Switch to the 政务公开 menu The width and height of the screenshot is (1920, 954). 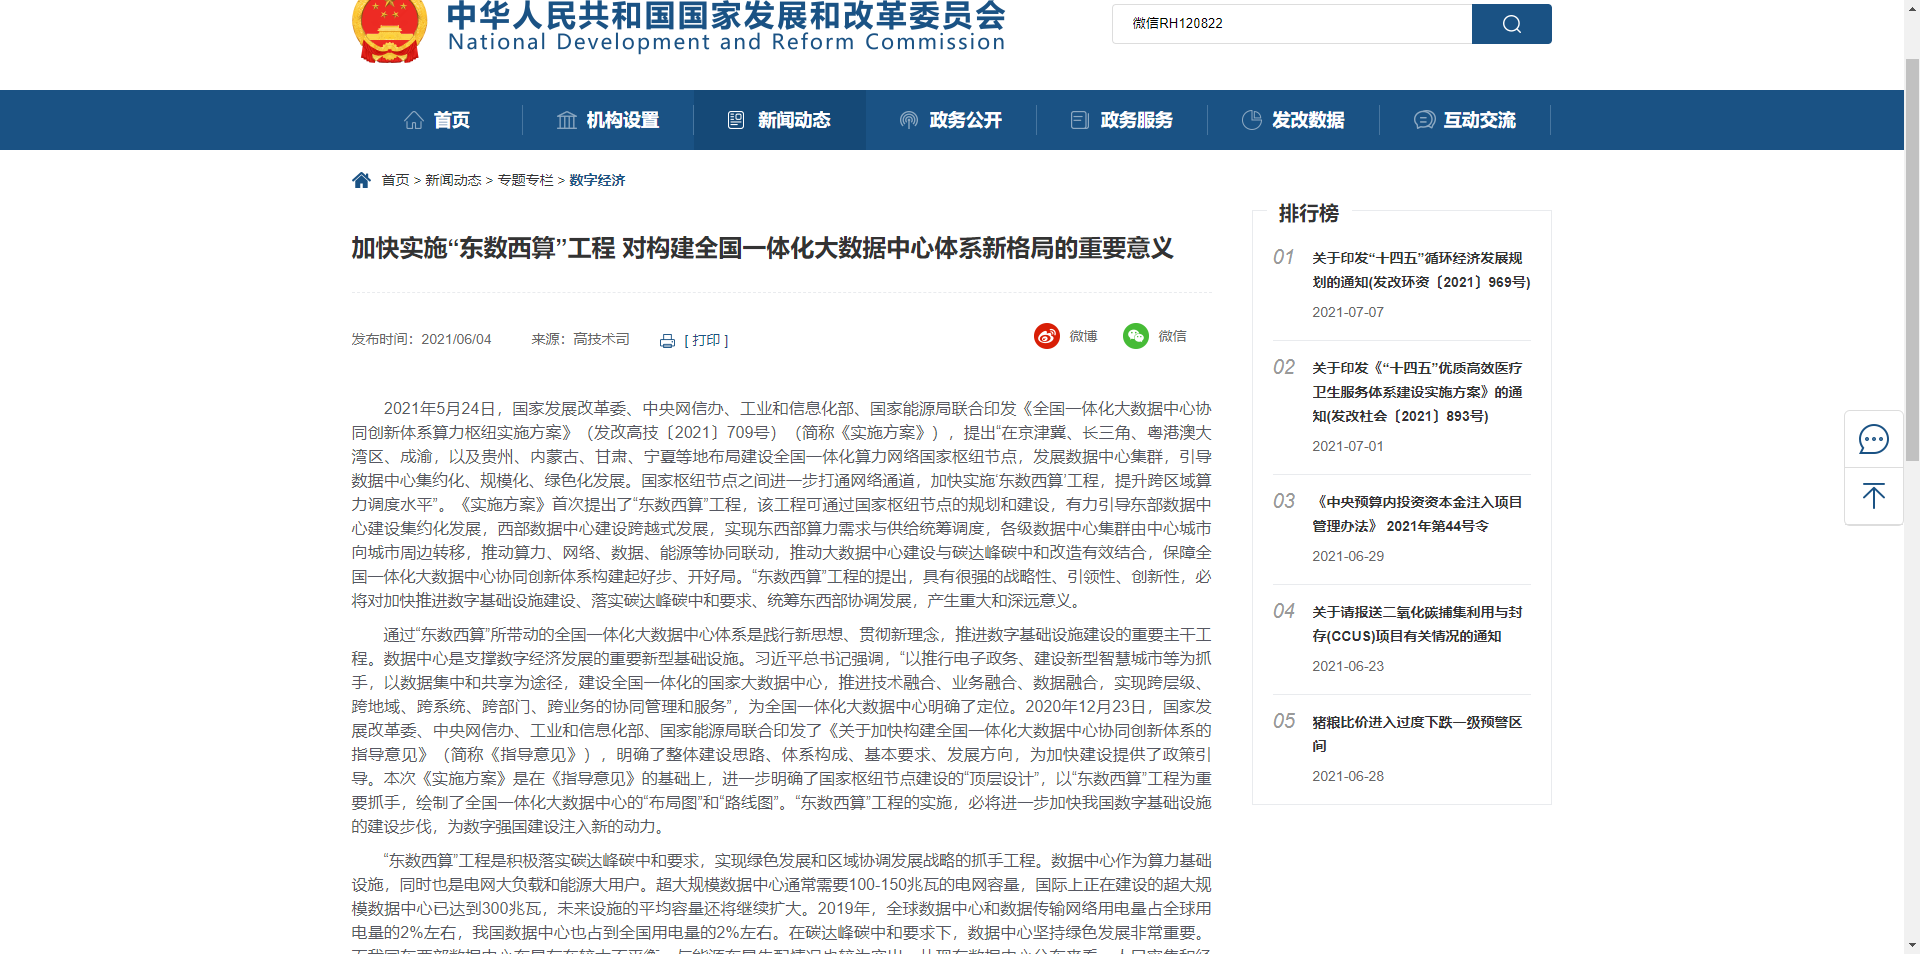(x=963, y=120)
